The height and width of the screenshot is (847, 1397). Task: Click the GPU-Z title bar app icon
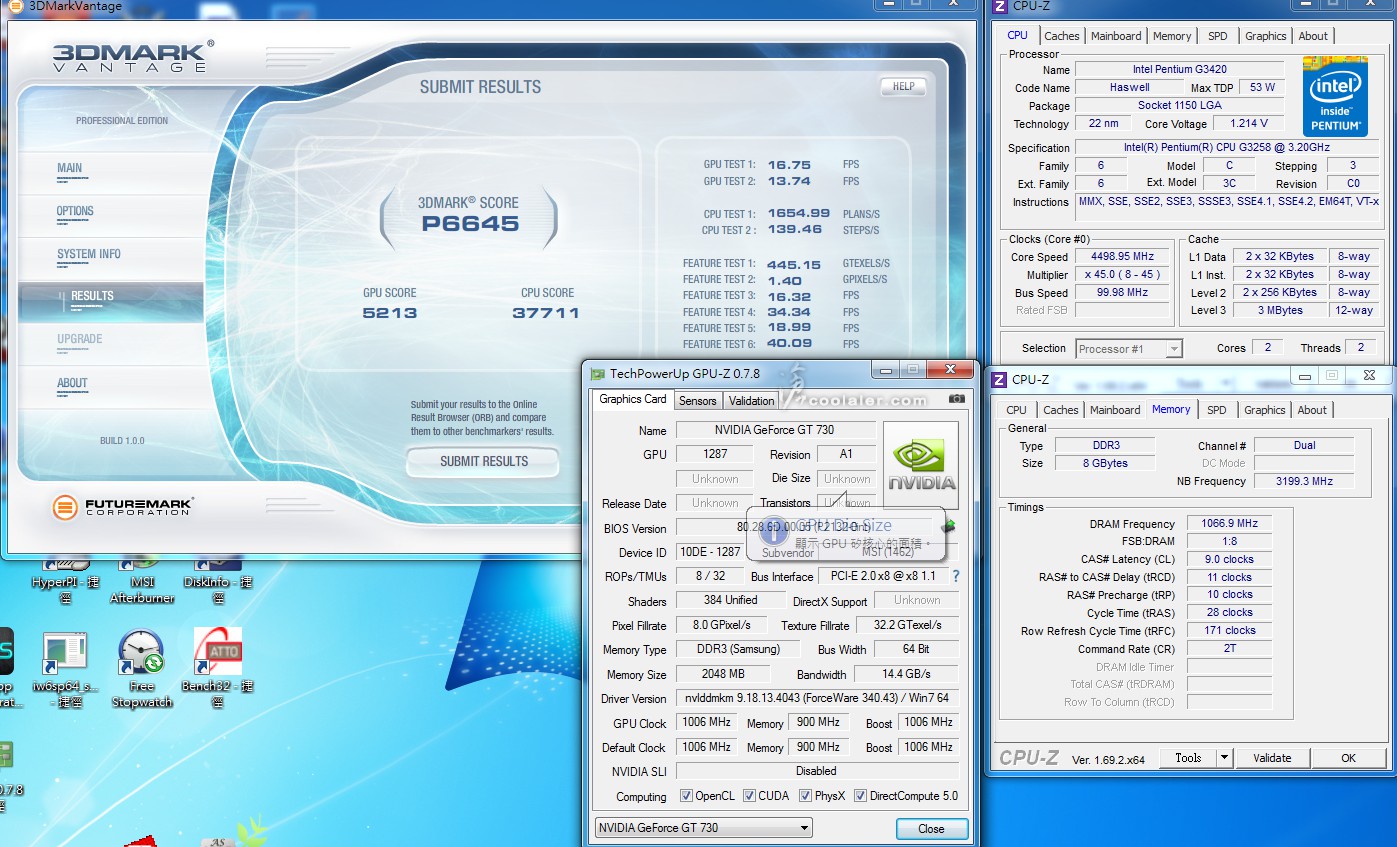click(598, 374)
